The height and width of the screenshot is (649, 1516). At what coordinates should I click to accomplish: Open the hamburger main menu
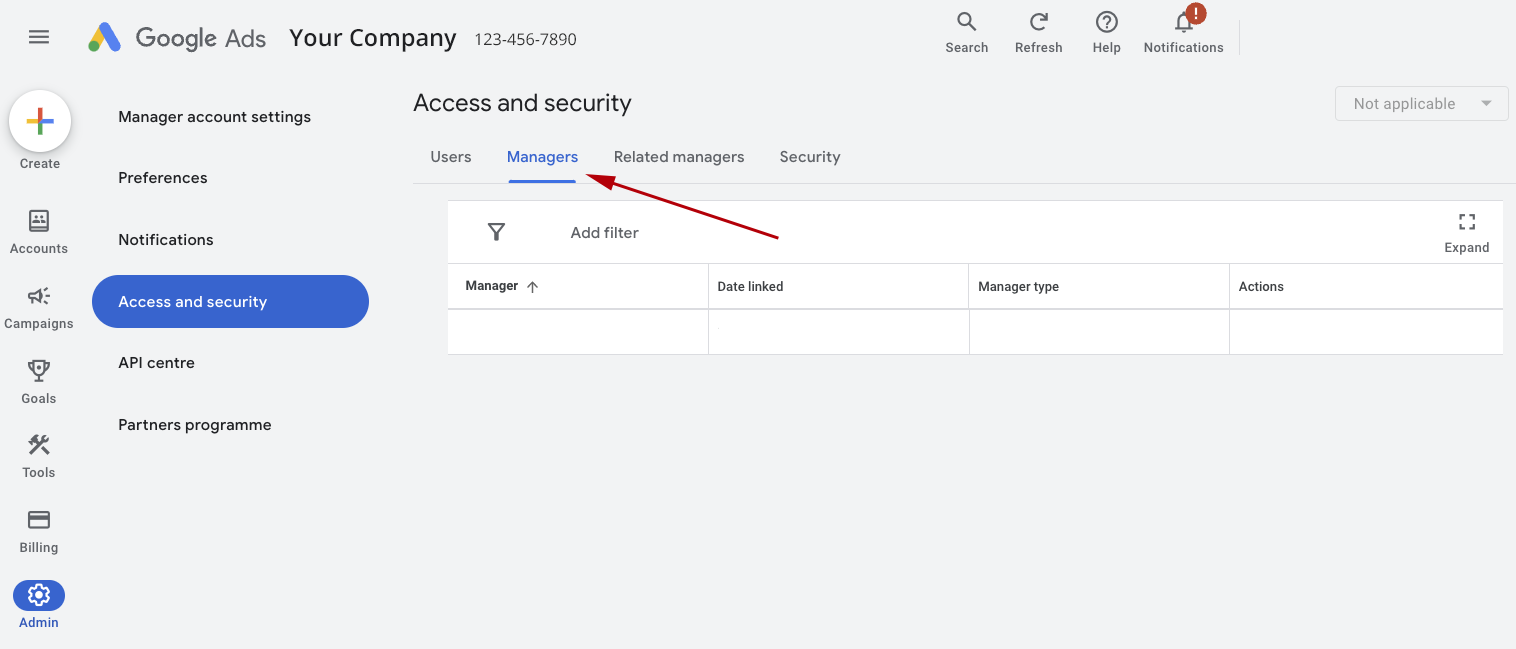(x=39, y=37)
